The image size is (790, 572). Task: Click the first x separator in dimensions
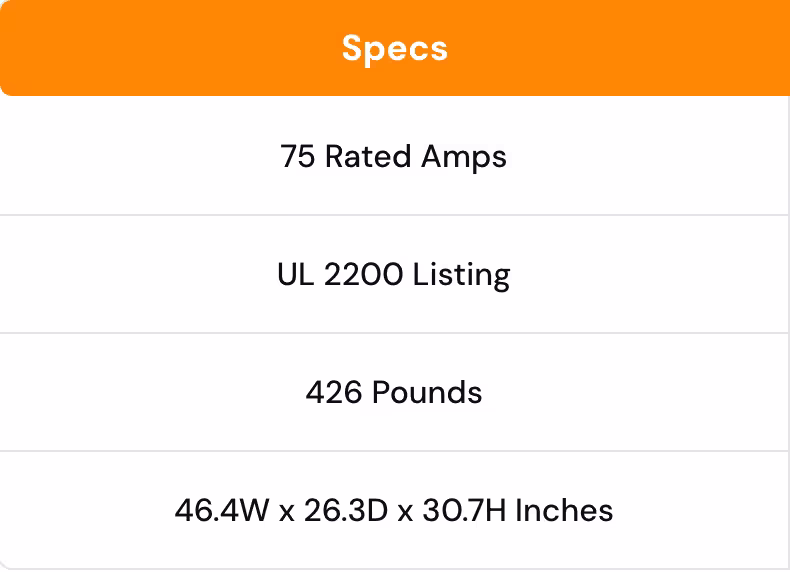[286, 512]
